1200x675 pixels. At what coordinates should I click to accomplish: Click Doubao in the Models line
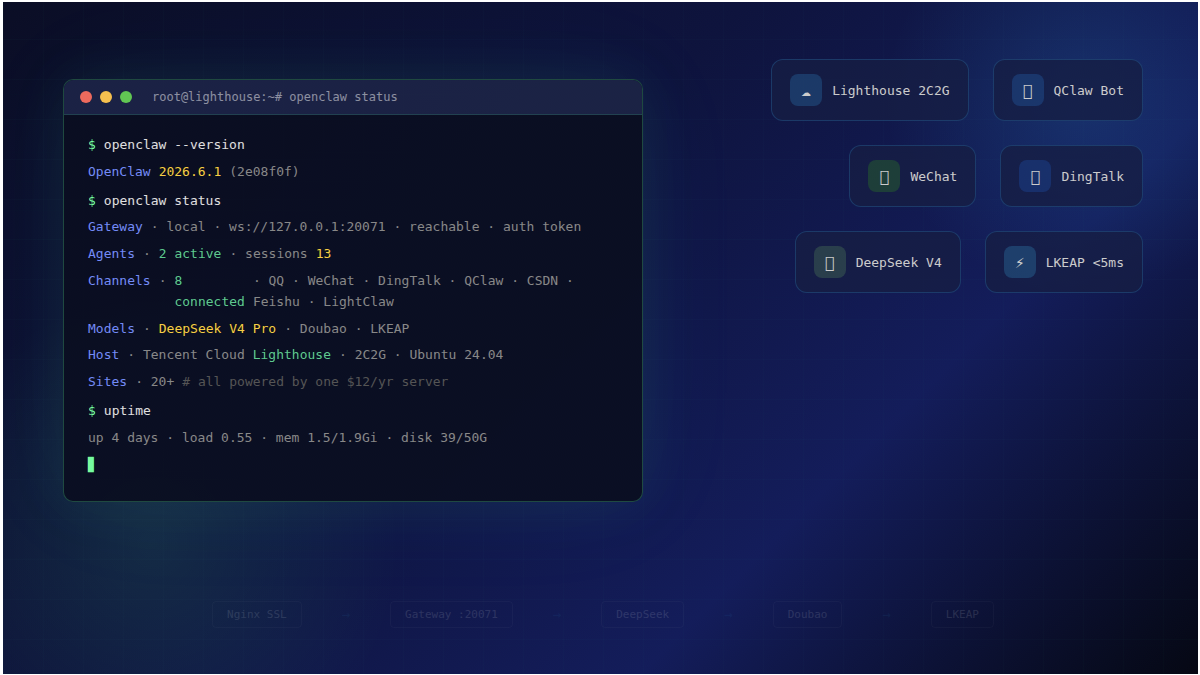(323, 329)
